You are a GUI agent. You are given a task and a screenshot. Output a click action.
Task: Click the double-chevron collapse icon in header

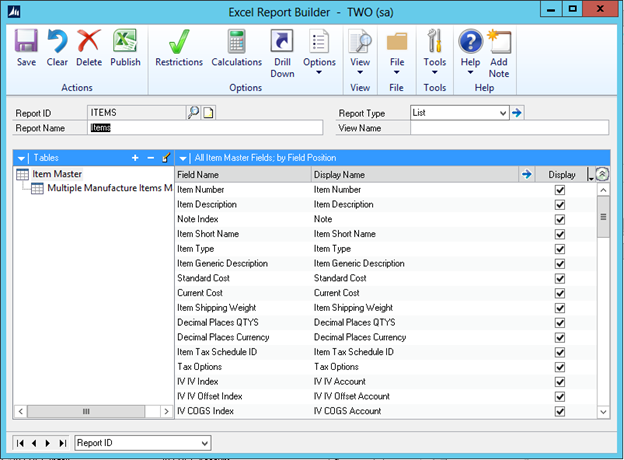tap(602, 174)
